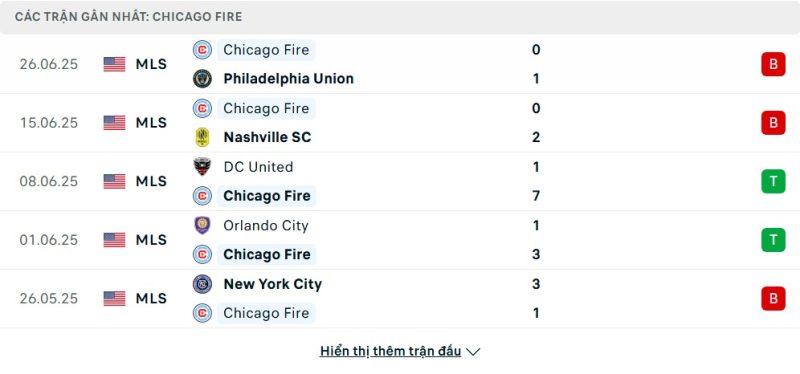This screenshot has width=800, height=374.
Task: Click the green T badge for 01.06.25 match
Action: (x=773, y=240)
